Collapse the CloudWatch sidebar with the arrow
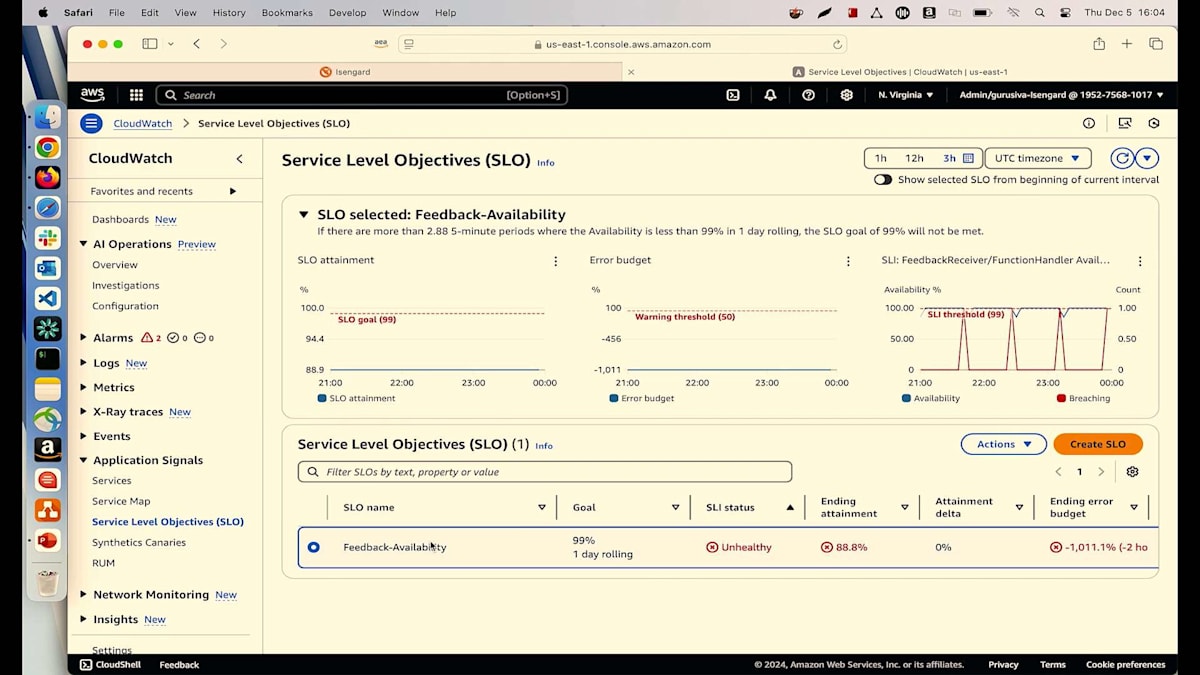Screen dimensions: 1200x675 point(239,159)
